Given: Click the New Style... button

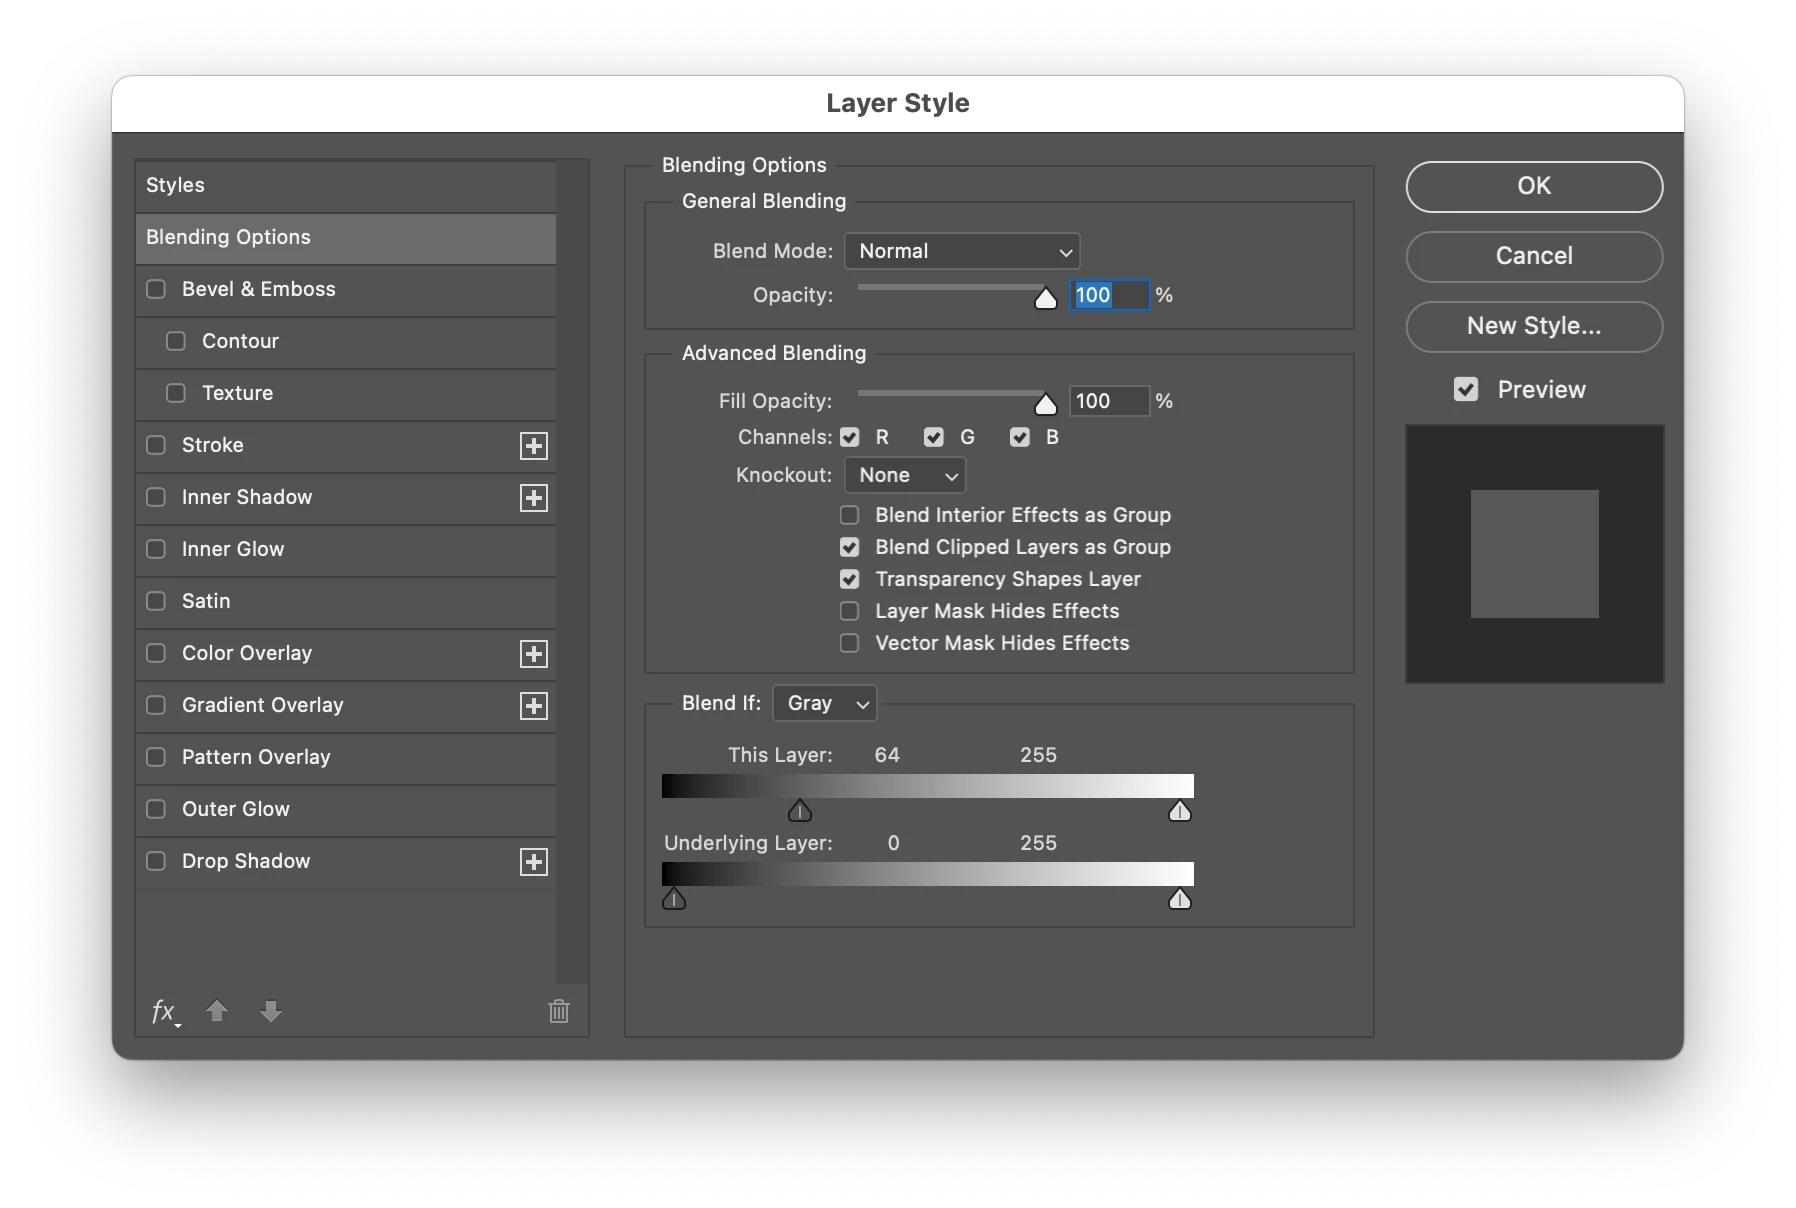Looking at the screenshot, I should (1534, 326).
